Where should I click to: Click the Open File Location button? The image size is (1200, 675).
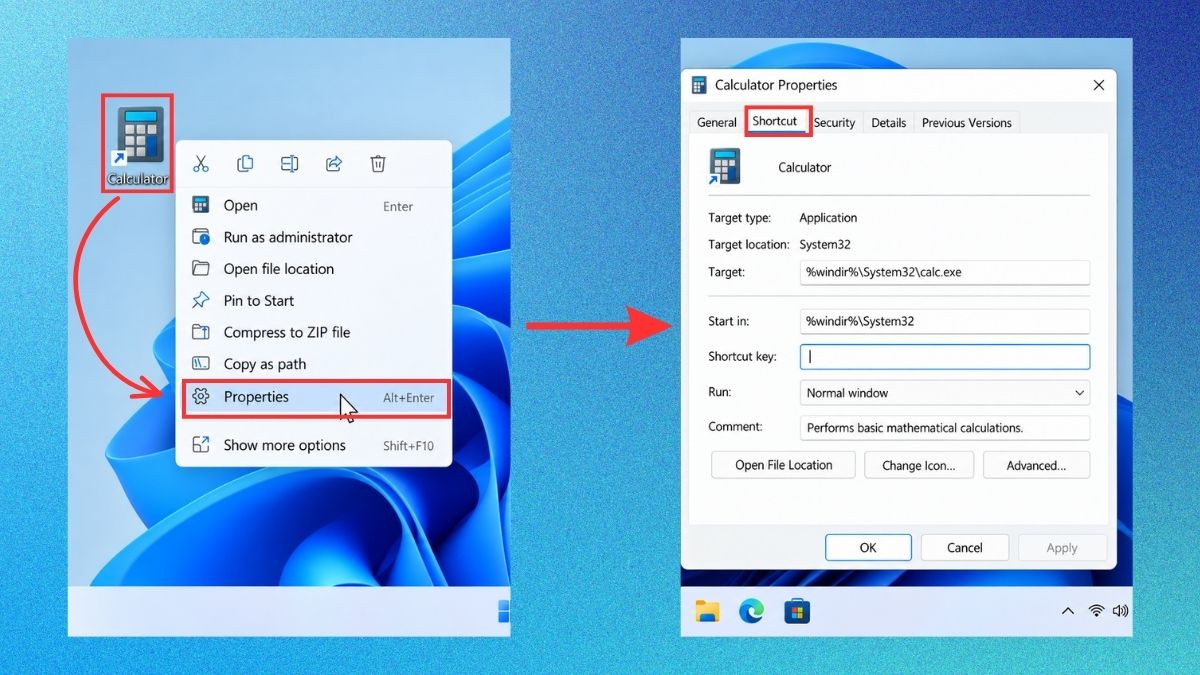coord(783,465)
